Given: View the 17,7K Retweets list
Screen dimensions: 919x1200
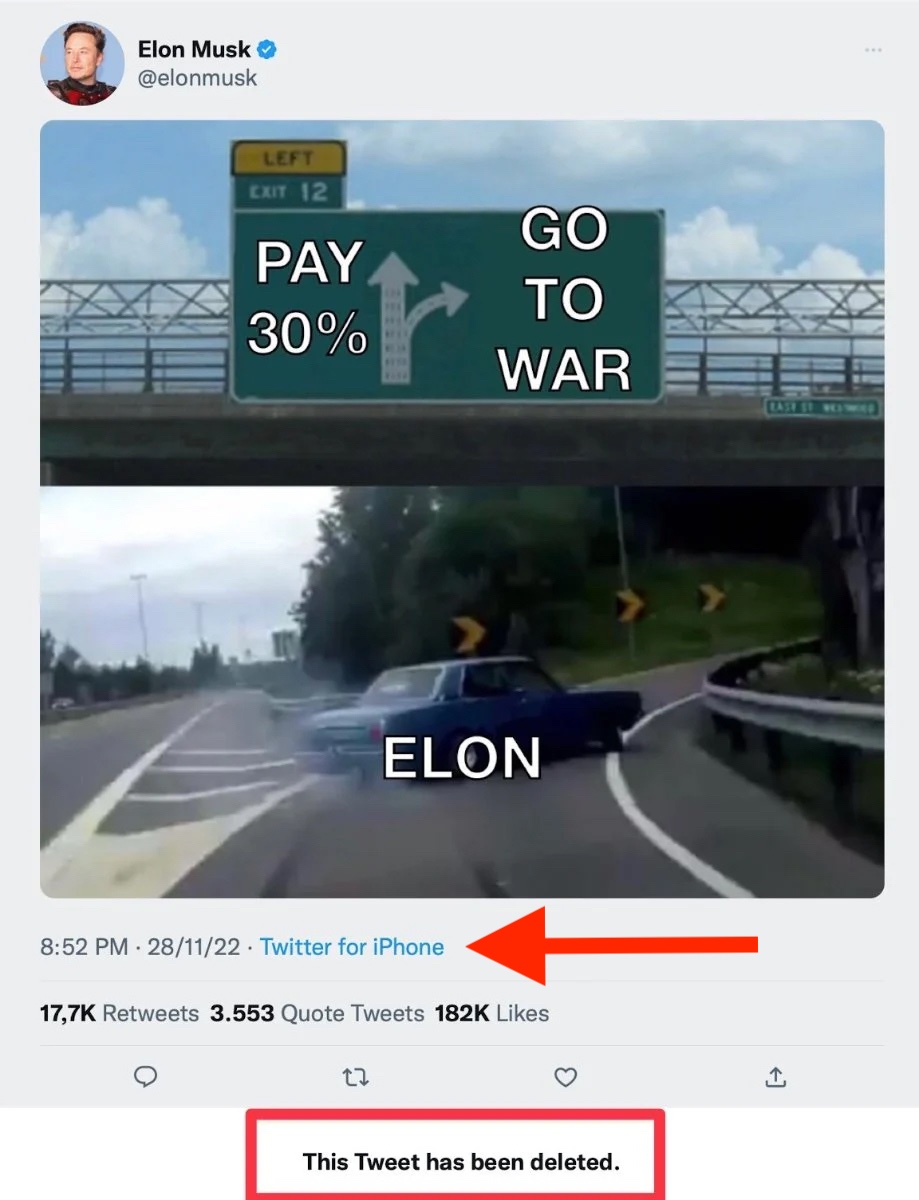Looking at the screenshot, I should pos(120,1013).
